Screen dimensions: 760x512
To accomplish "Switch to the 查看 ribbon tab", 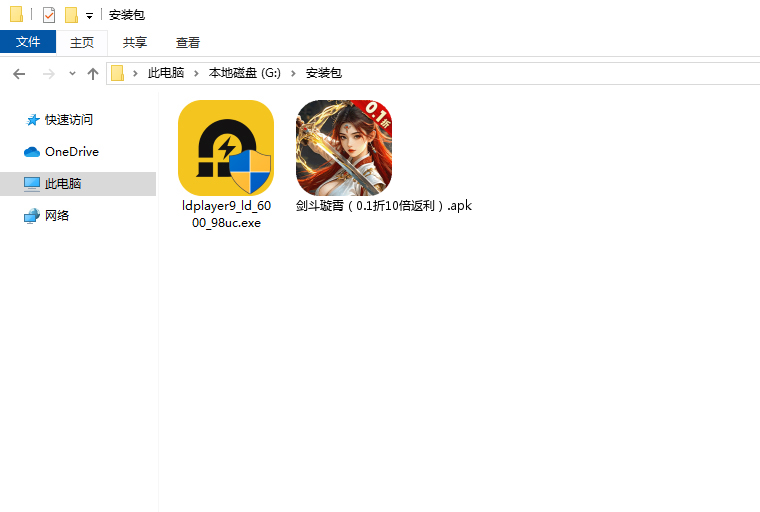I will (x=188, y=42).
